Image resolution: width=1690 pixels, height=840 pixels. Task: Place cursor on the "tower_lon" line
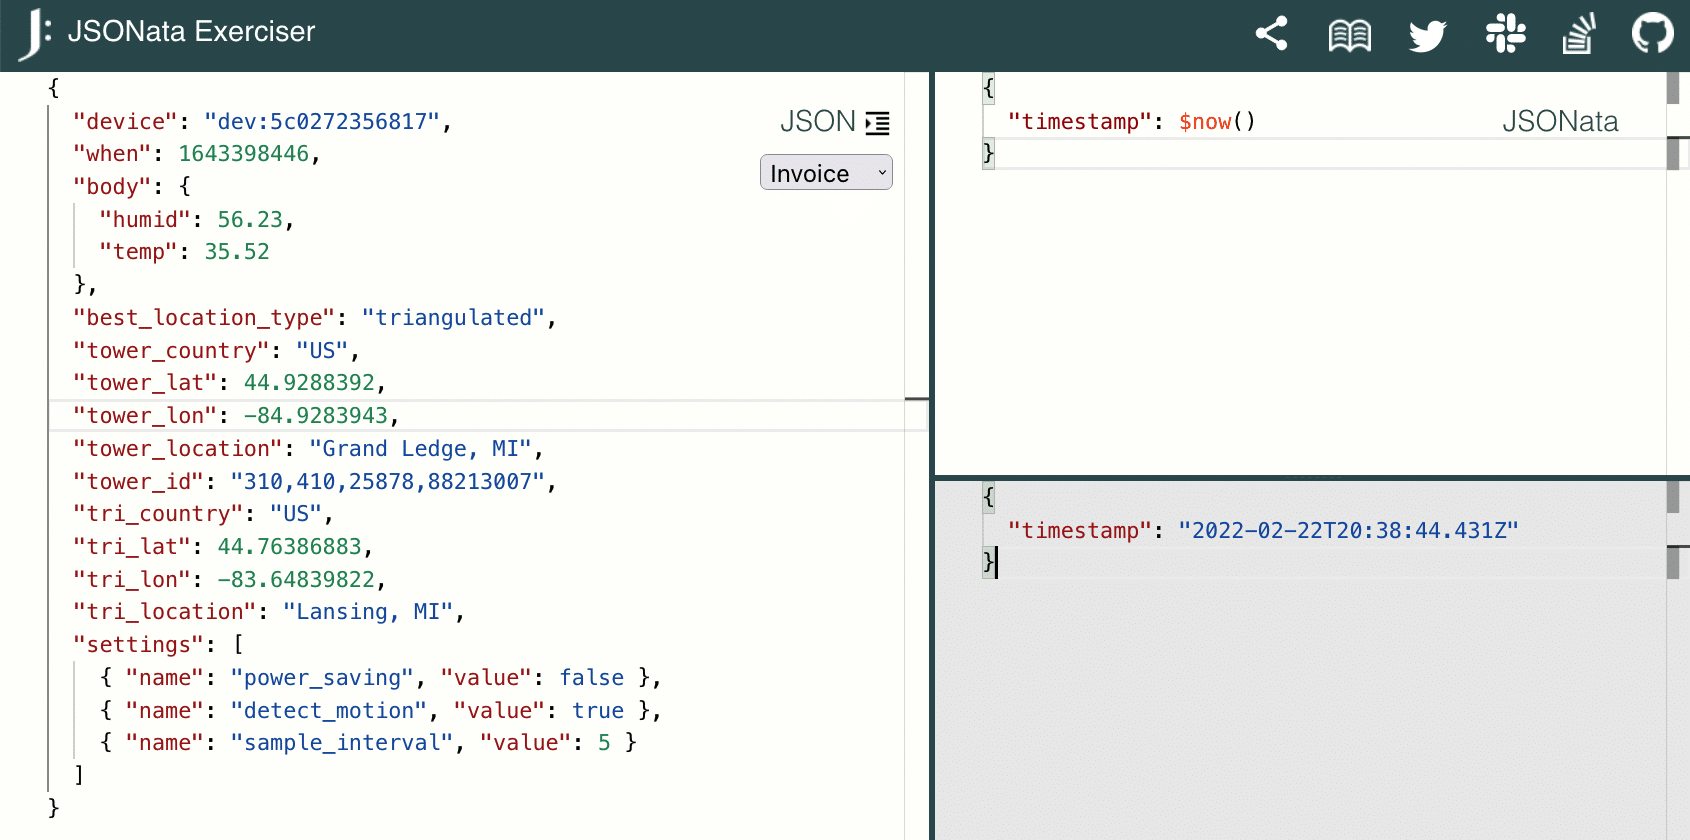(x=488, y=415)
